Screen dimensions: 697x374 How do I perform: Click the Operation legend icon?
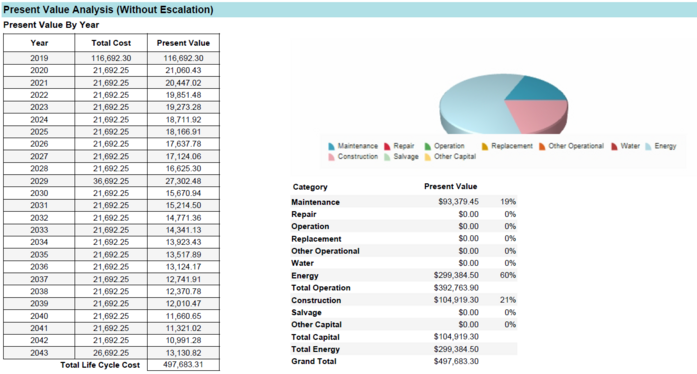coord(428,146)
